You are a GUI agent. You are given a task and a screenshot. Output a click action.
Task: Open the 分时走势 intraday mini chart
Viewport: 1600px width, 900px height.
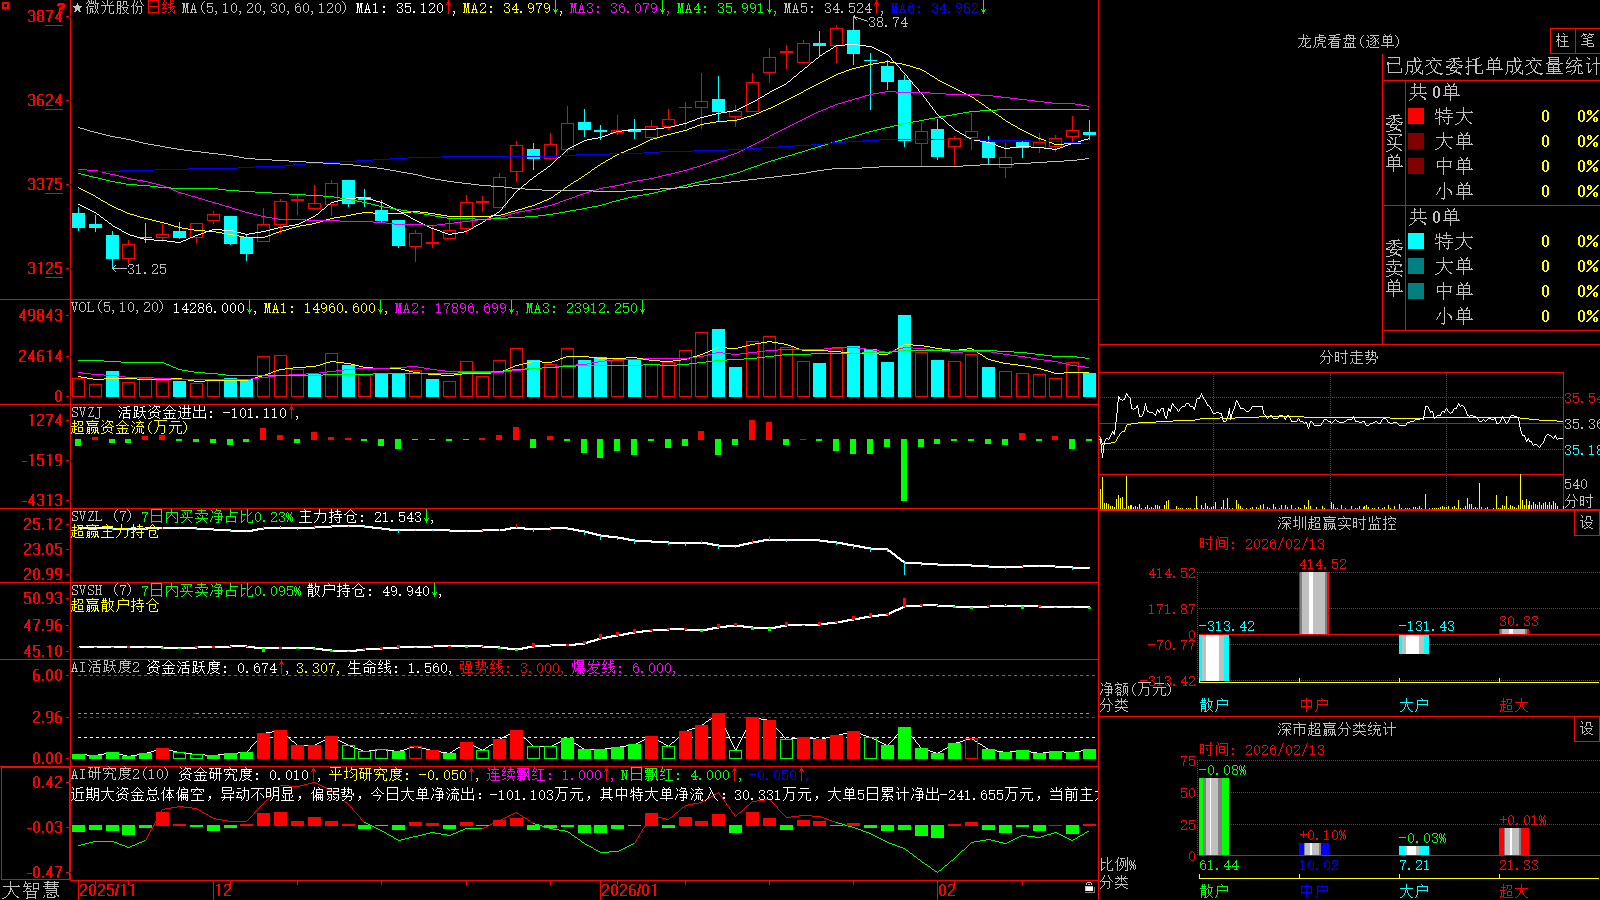tap(1331, 441)
